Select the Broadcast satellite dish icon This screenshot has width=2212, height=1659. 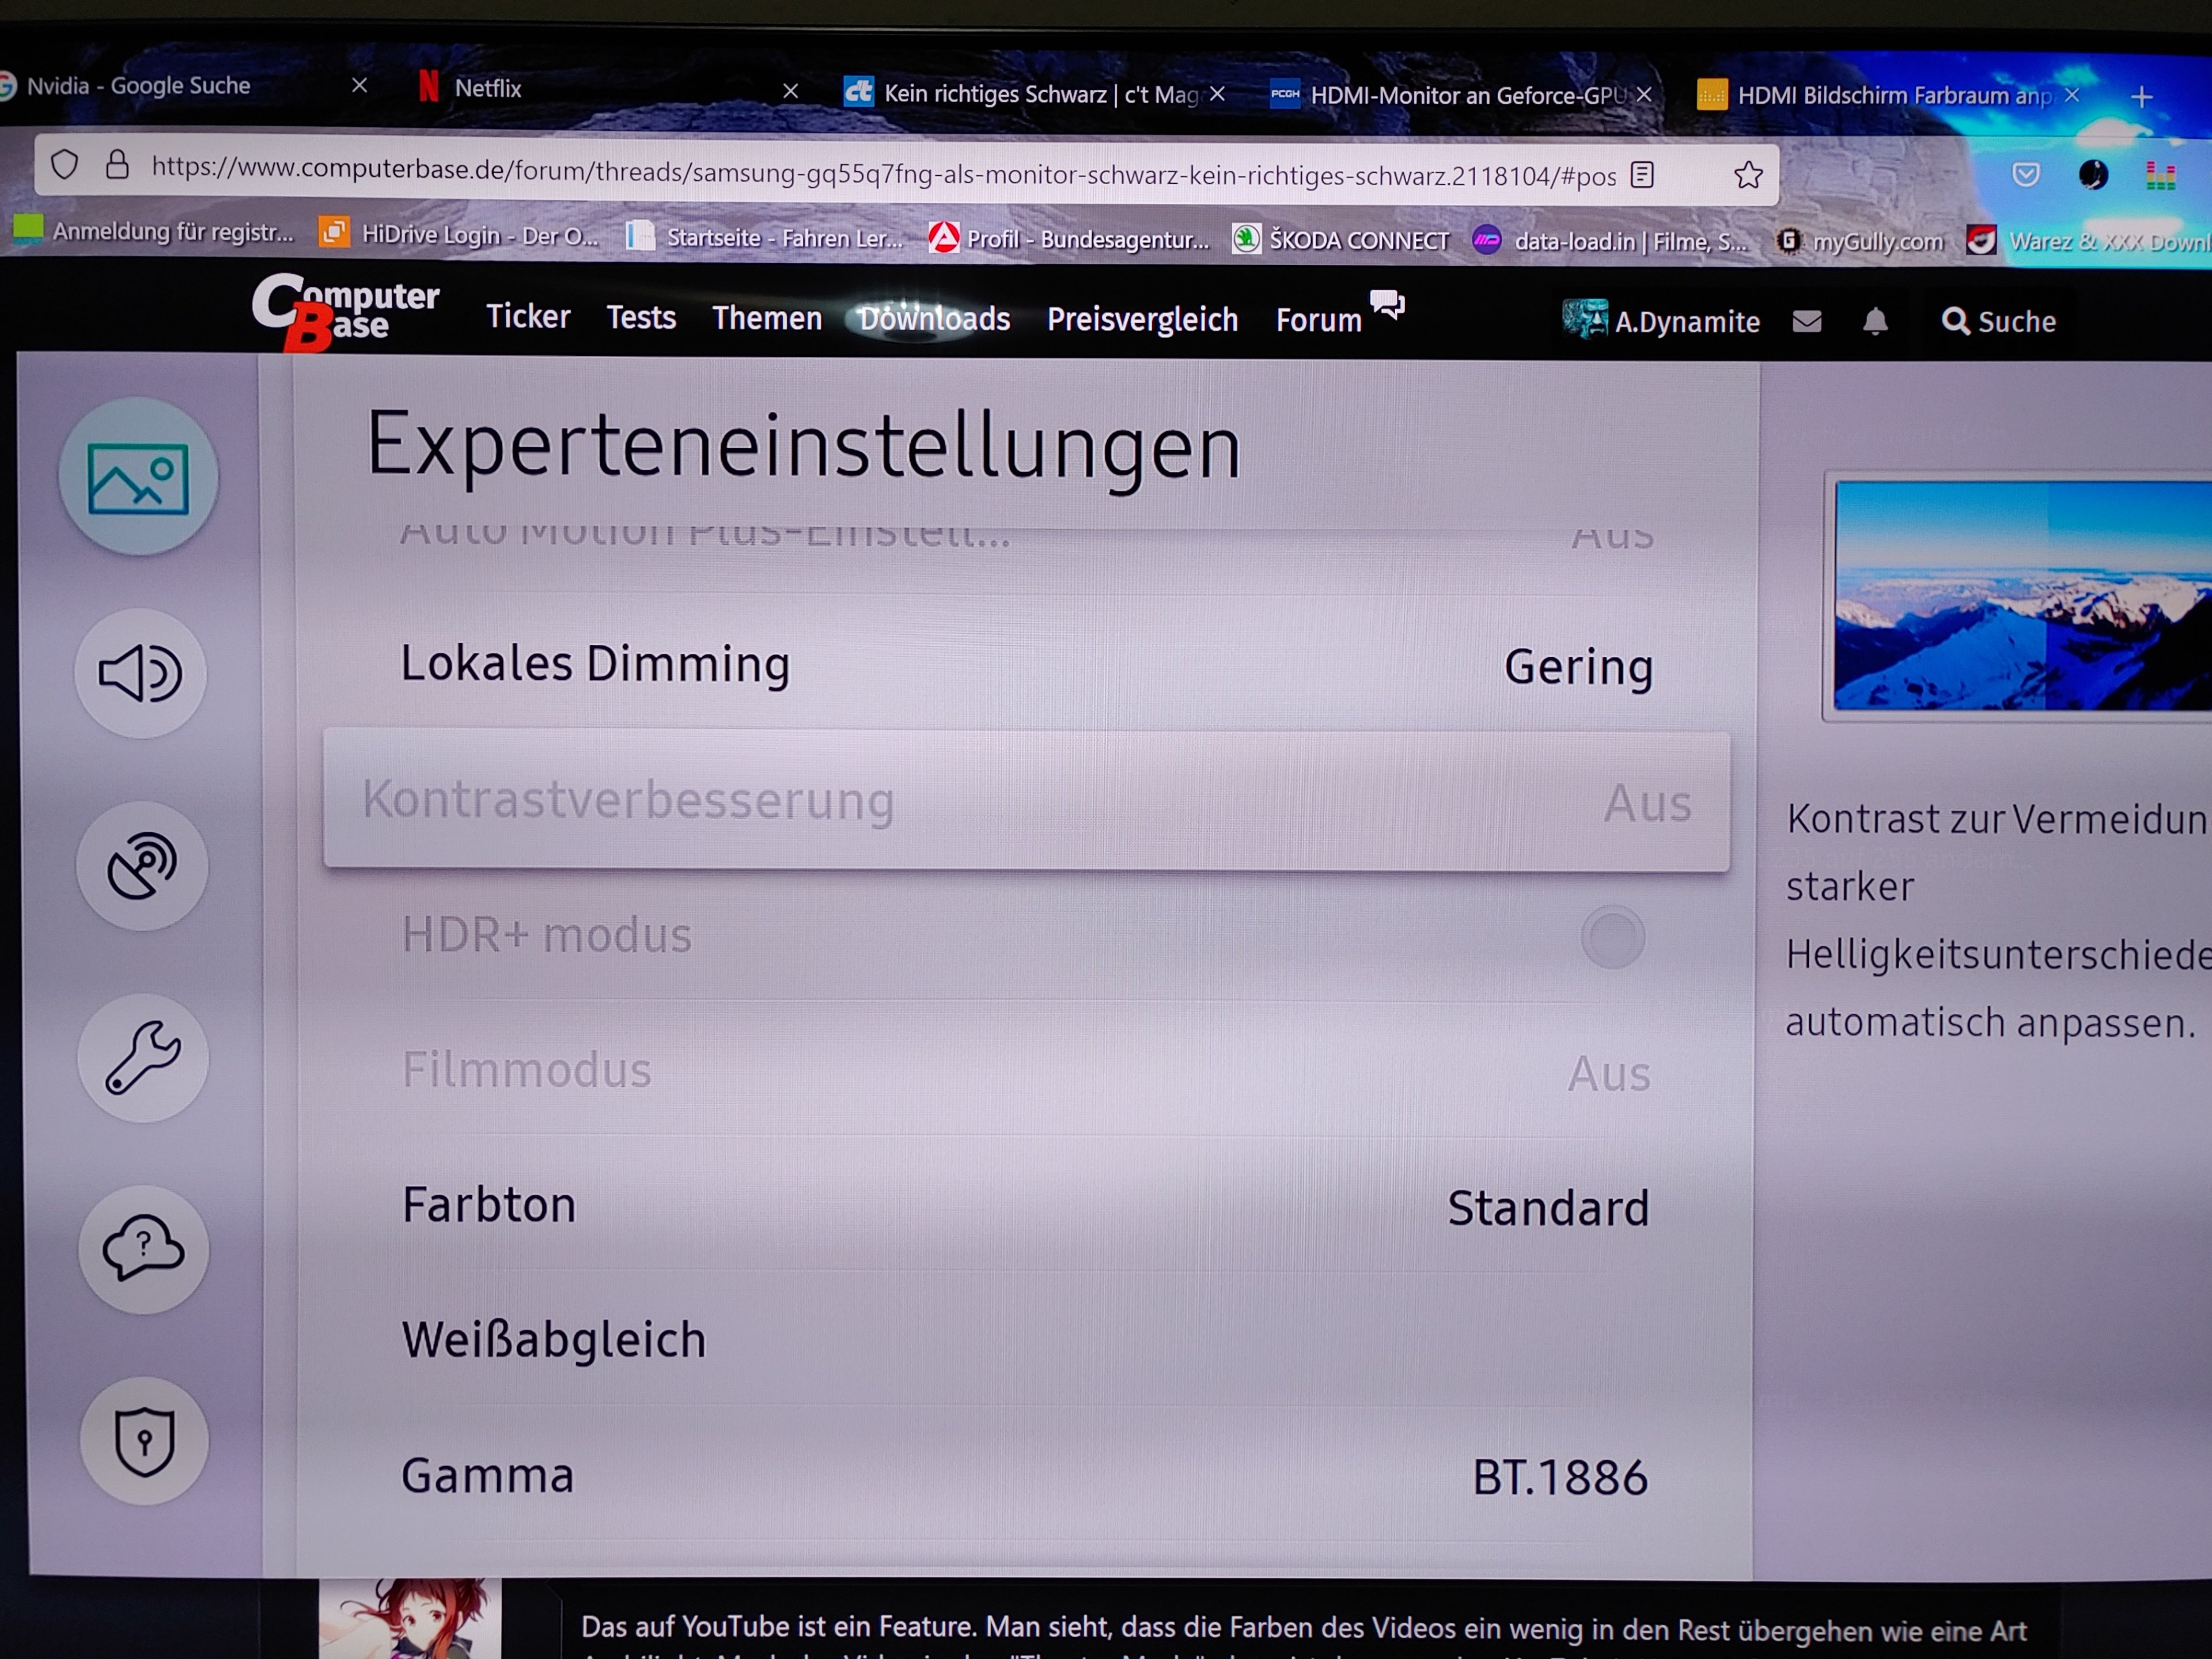[x=142, y=865]
